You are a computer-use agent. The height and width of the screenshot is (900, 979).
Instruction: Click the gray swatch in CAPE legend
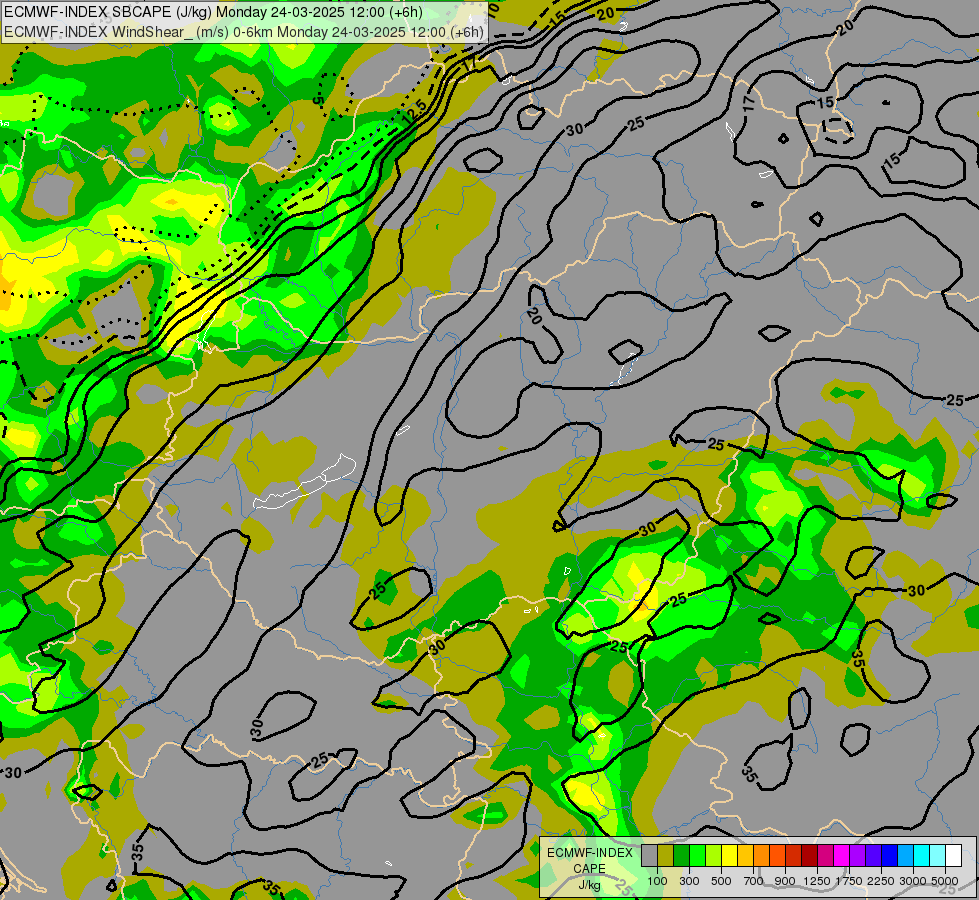click(x=649, y=856)
